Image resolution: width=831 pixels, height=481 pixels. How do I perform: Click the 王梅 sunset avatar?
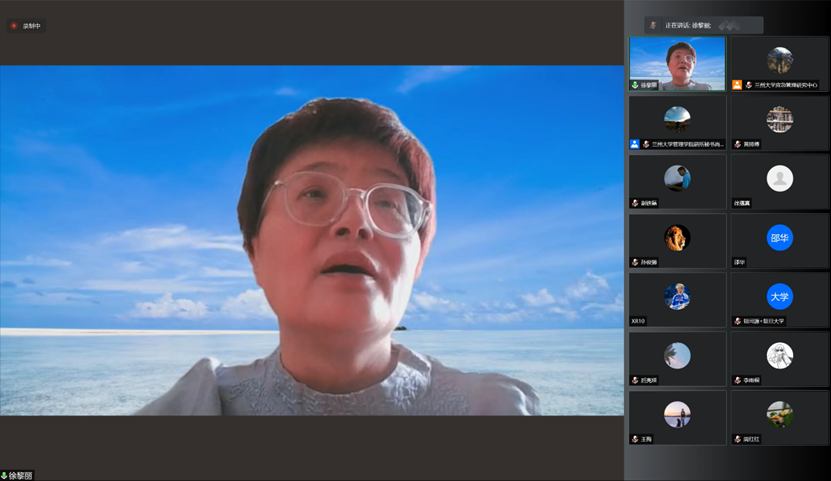pos(677,413)
